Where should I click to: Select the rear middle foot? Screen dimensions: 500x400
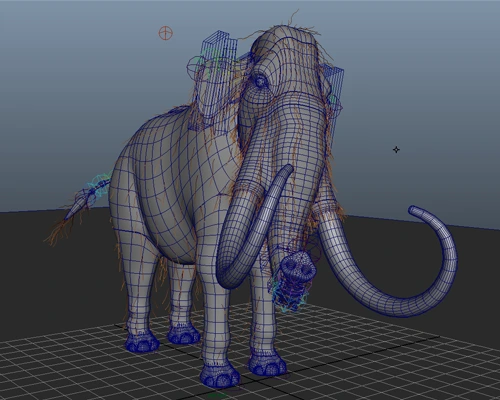[x=184, y=334]
